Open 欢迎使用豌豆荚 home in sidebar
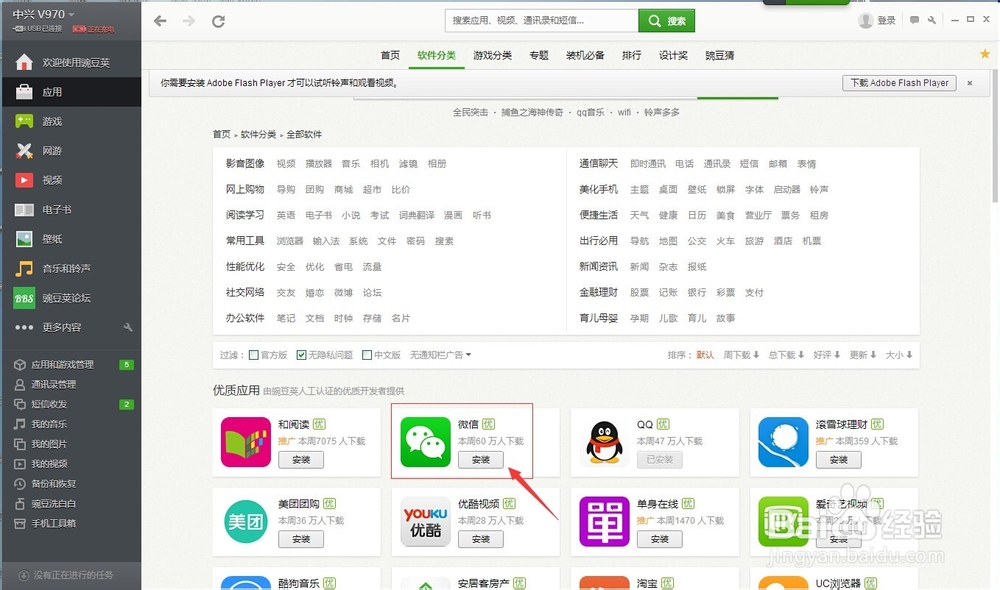Screen dimensions: 1000x590 71,63
